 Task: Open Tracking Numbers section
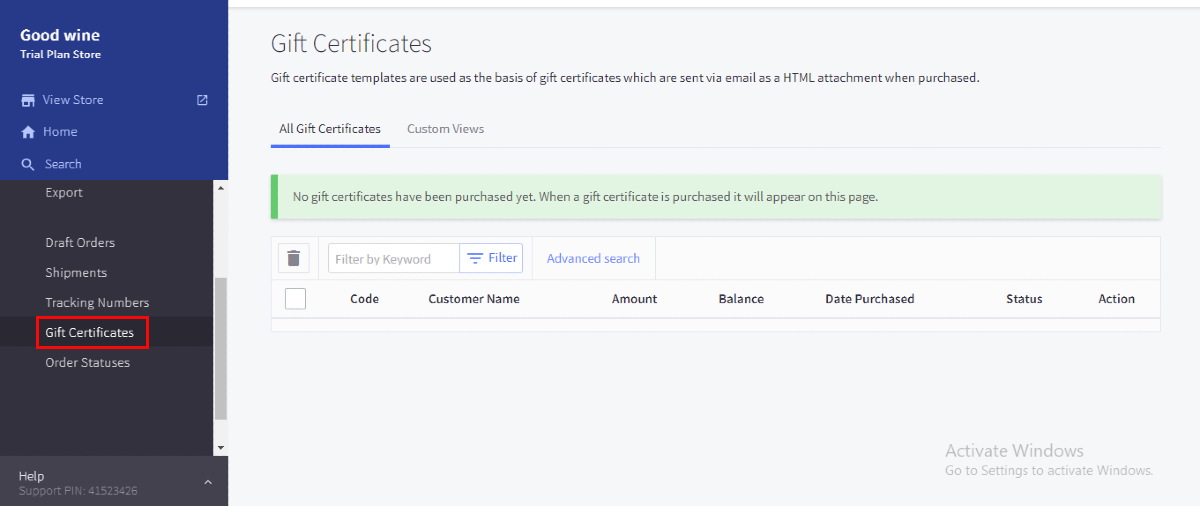pos(97,302)
